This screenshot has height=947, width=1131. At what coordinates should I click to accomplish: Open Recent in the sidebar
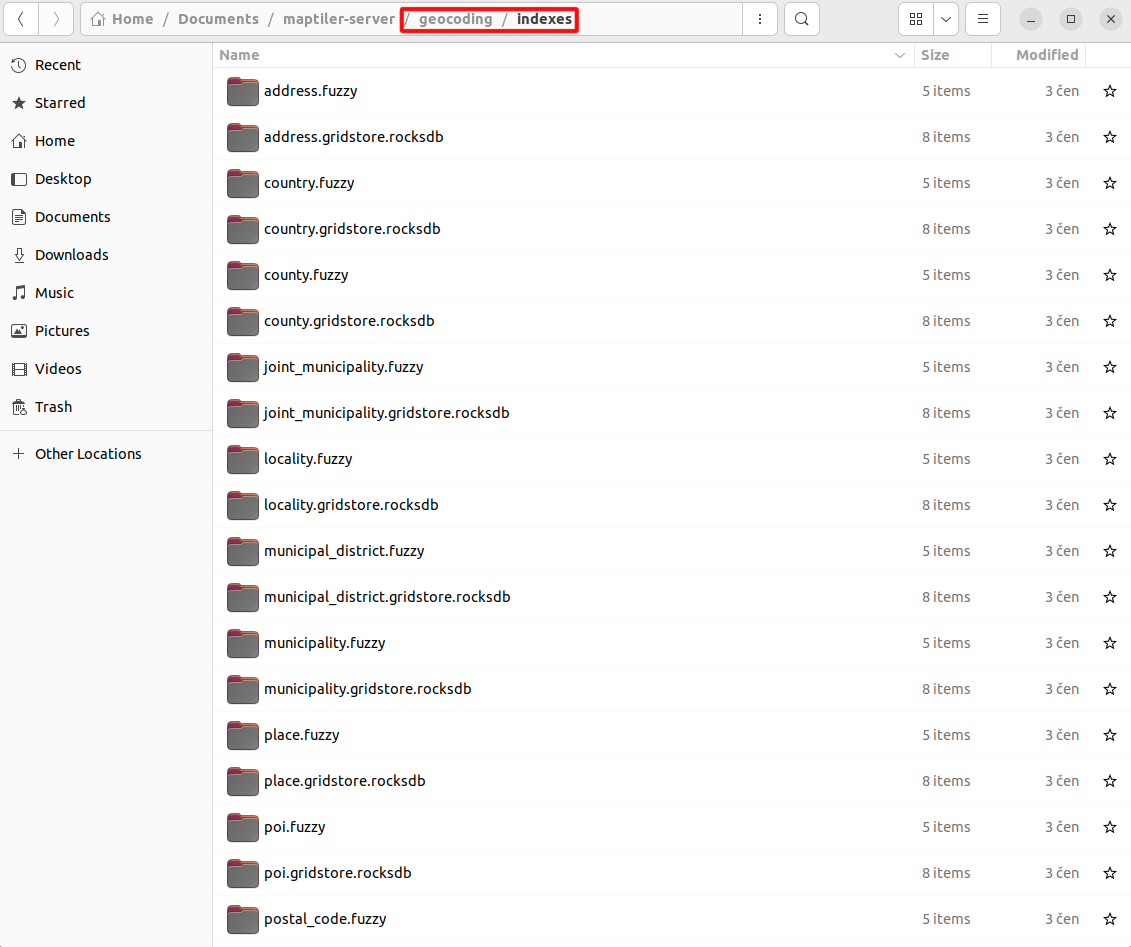point(106,65)
